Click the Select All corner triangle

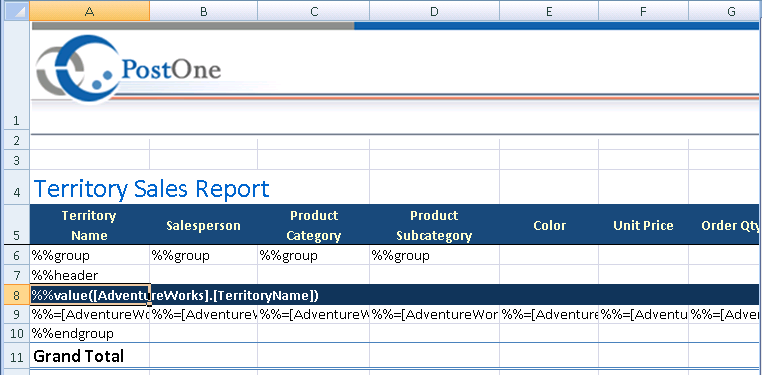click(16, 12)
